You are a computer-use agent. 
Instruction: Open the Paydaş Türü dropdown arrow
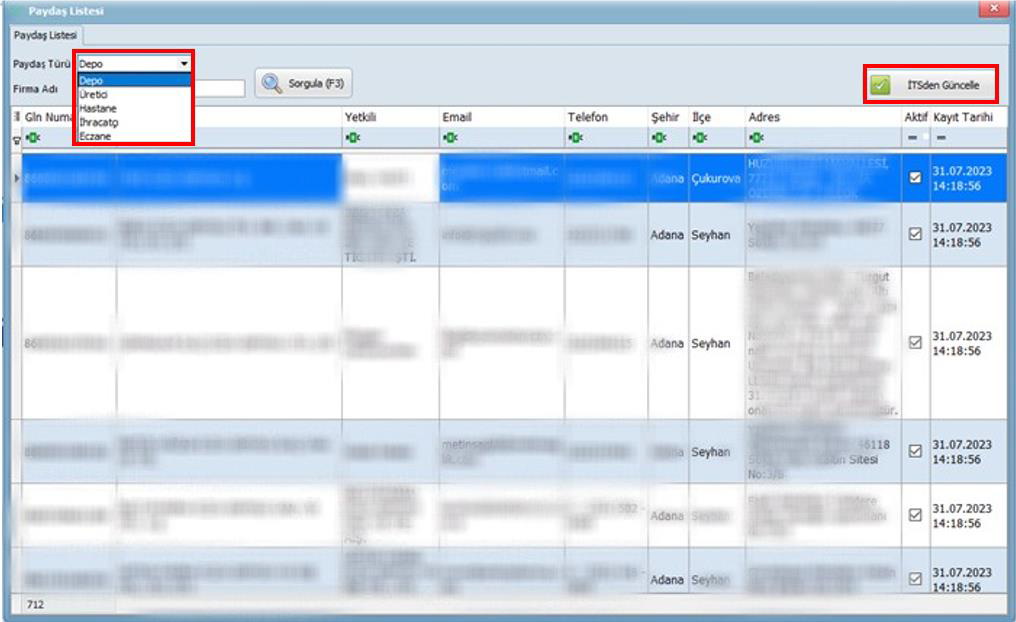pyautogui.click(x=184, y=63)
